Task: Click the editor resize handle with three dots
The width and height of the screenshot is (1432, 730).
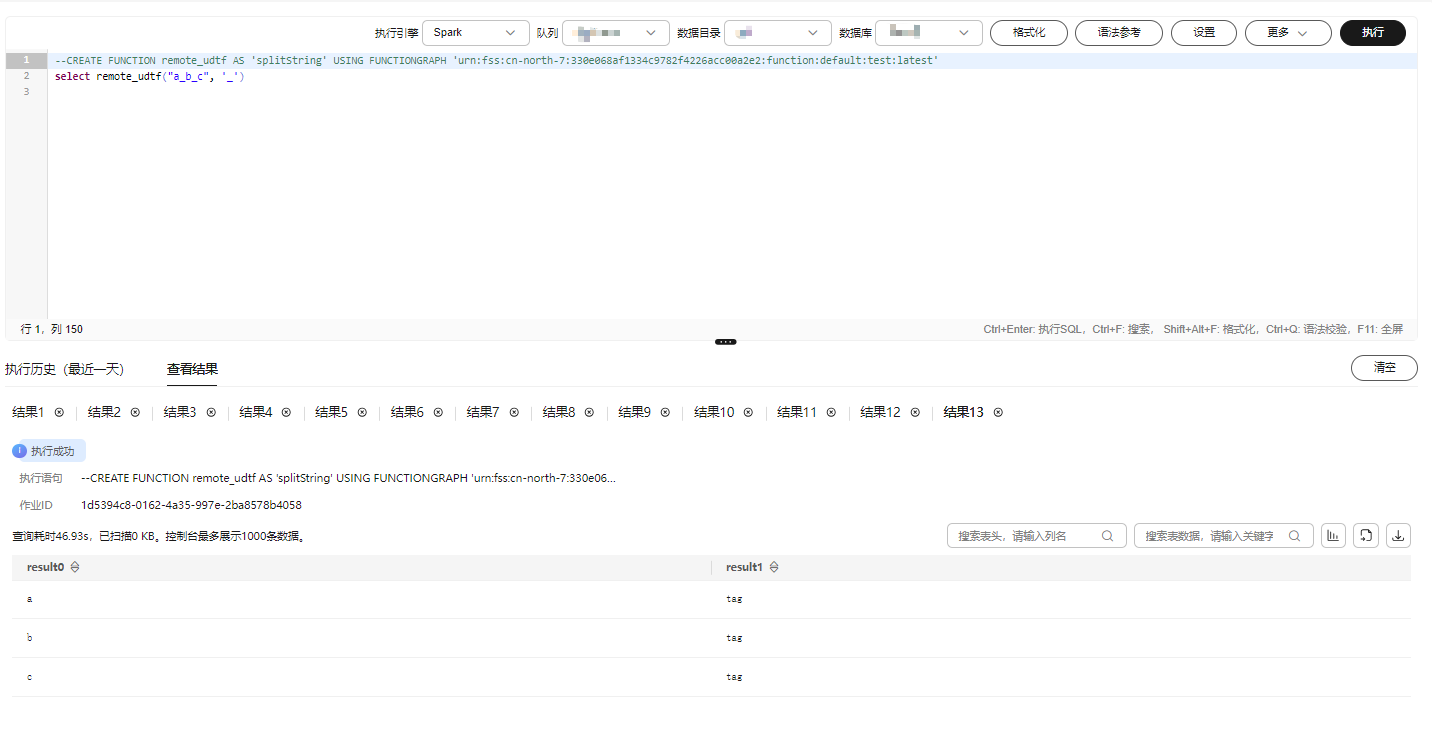Action: 726,342
